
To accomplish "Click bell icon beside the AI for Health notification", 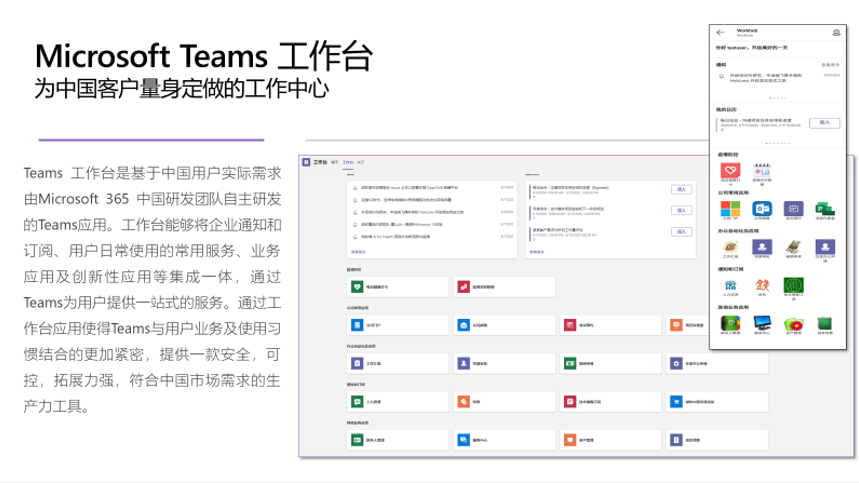I will (355, 237).
